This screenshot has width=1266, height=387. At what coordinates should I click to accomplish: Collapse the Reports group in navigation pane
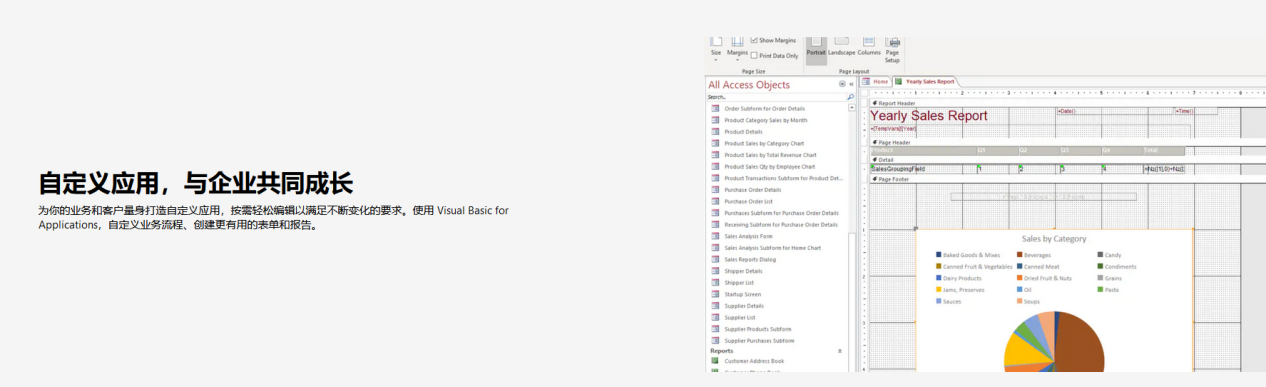pyautogui.click(x=840, y=351)
